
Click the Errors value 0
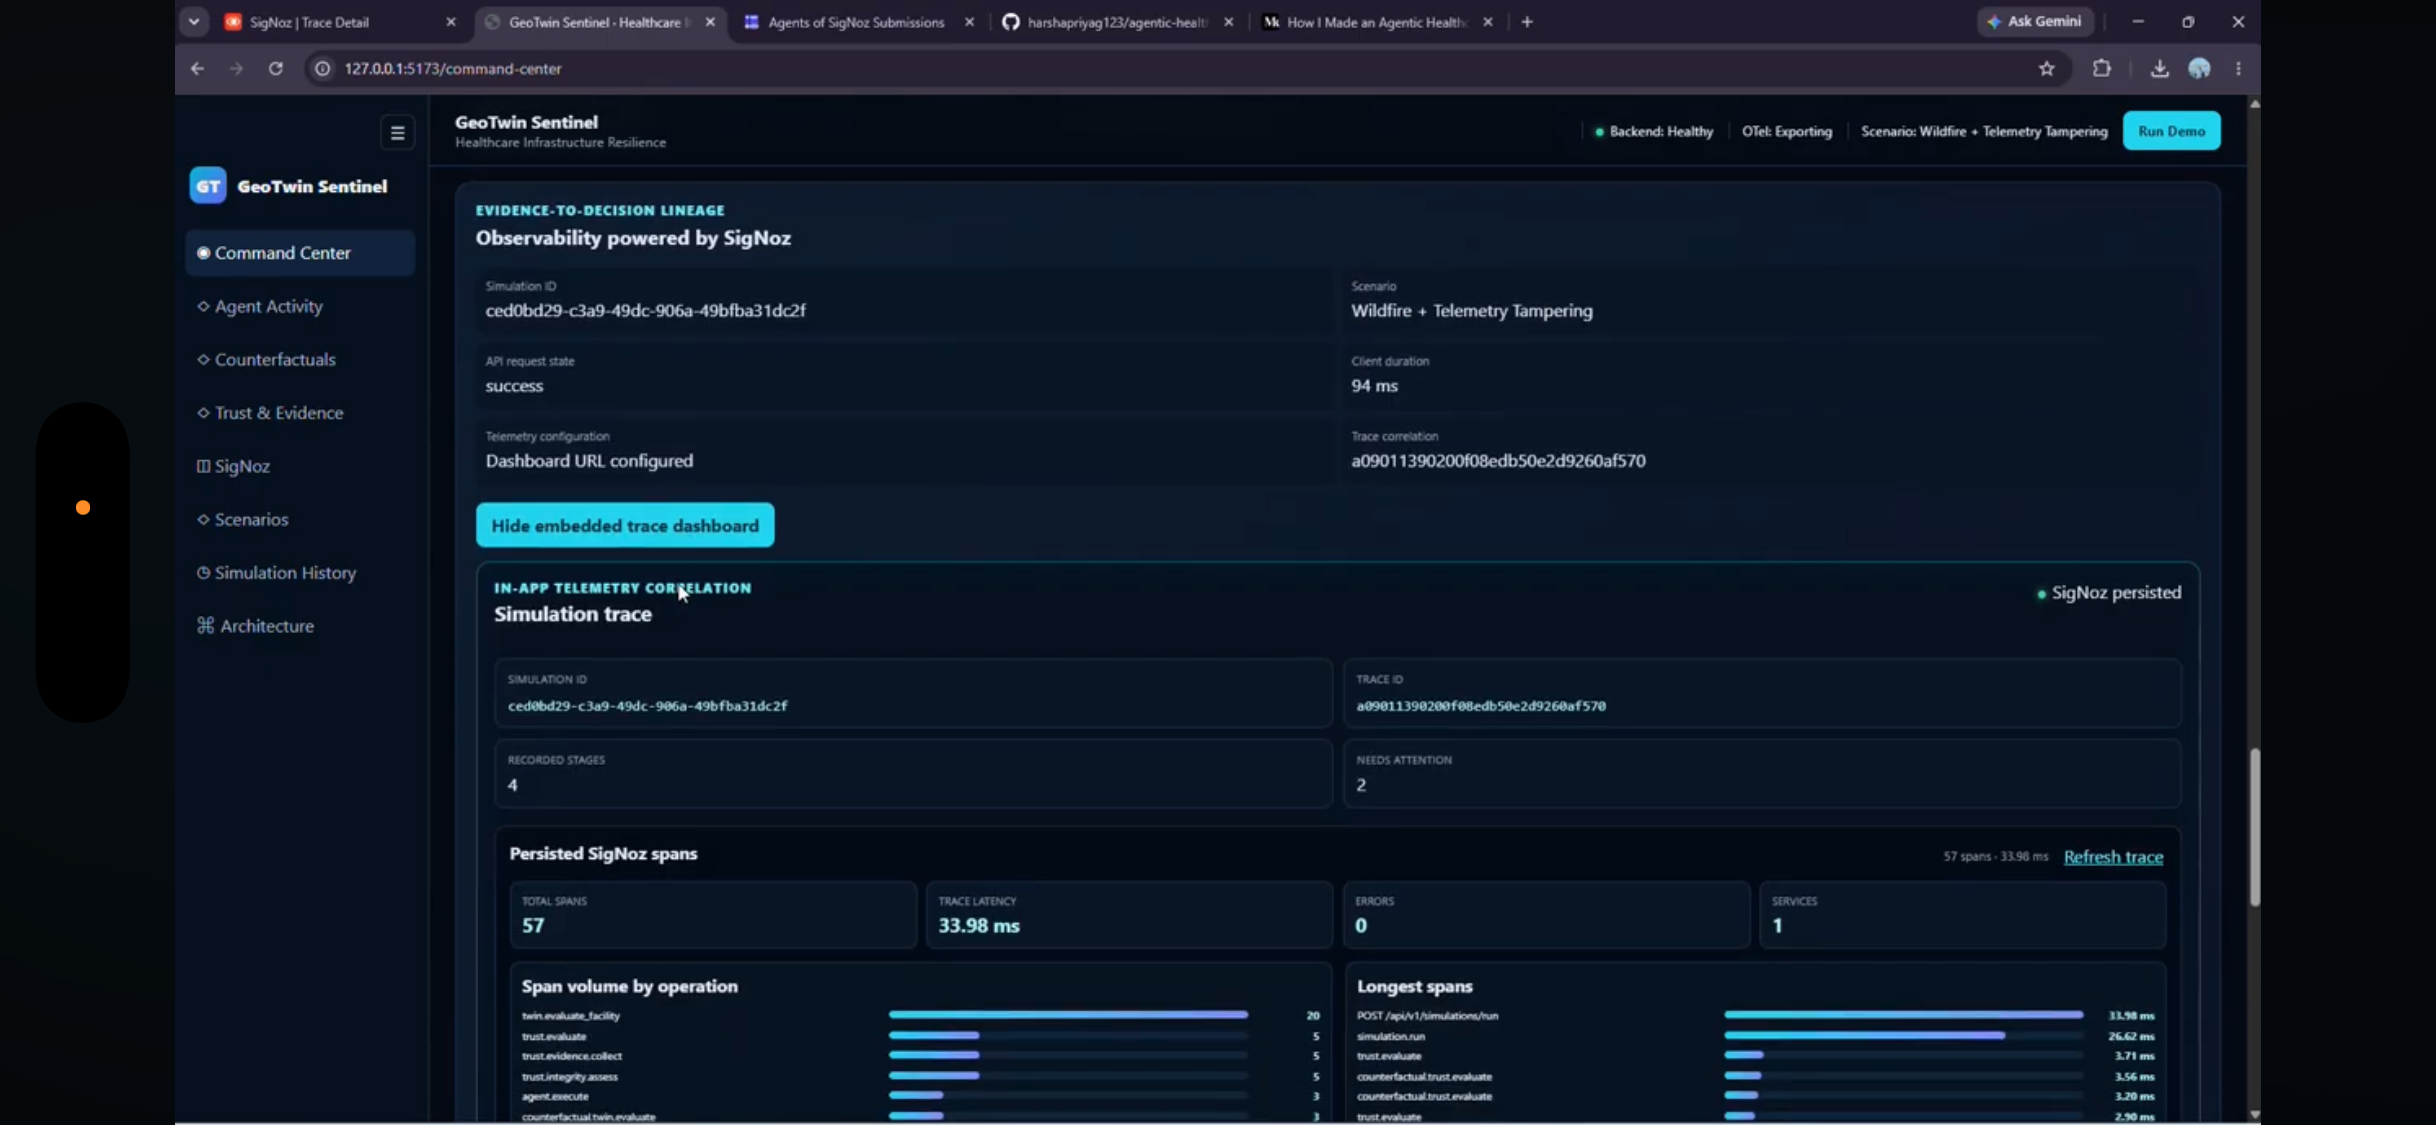pyautogui.click(x=1361, y=926)
